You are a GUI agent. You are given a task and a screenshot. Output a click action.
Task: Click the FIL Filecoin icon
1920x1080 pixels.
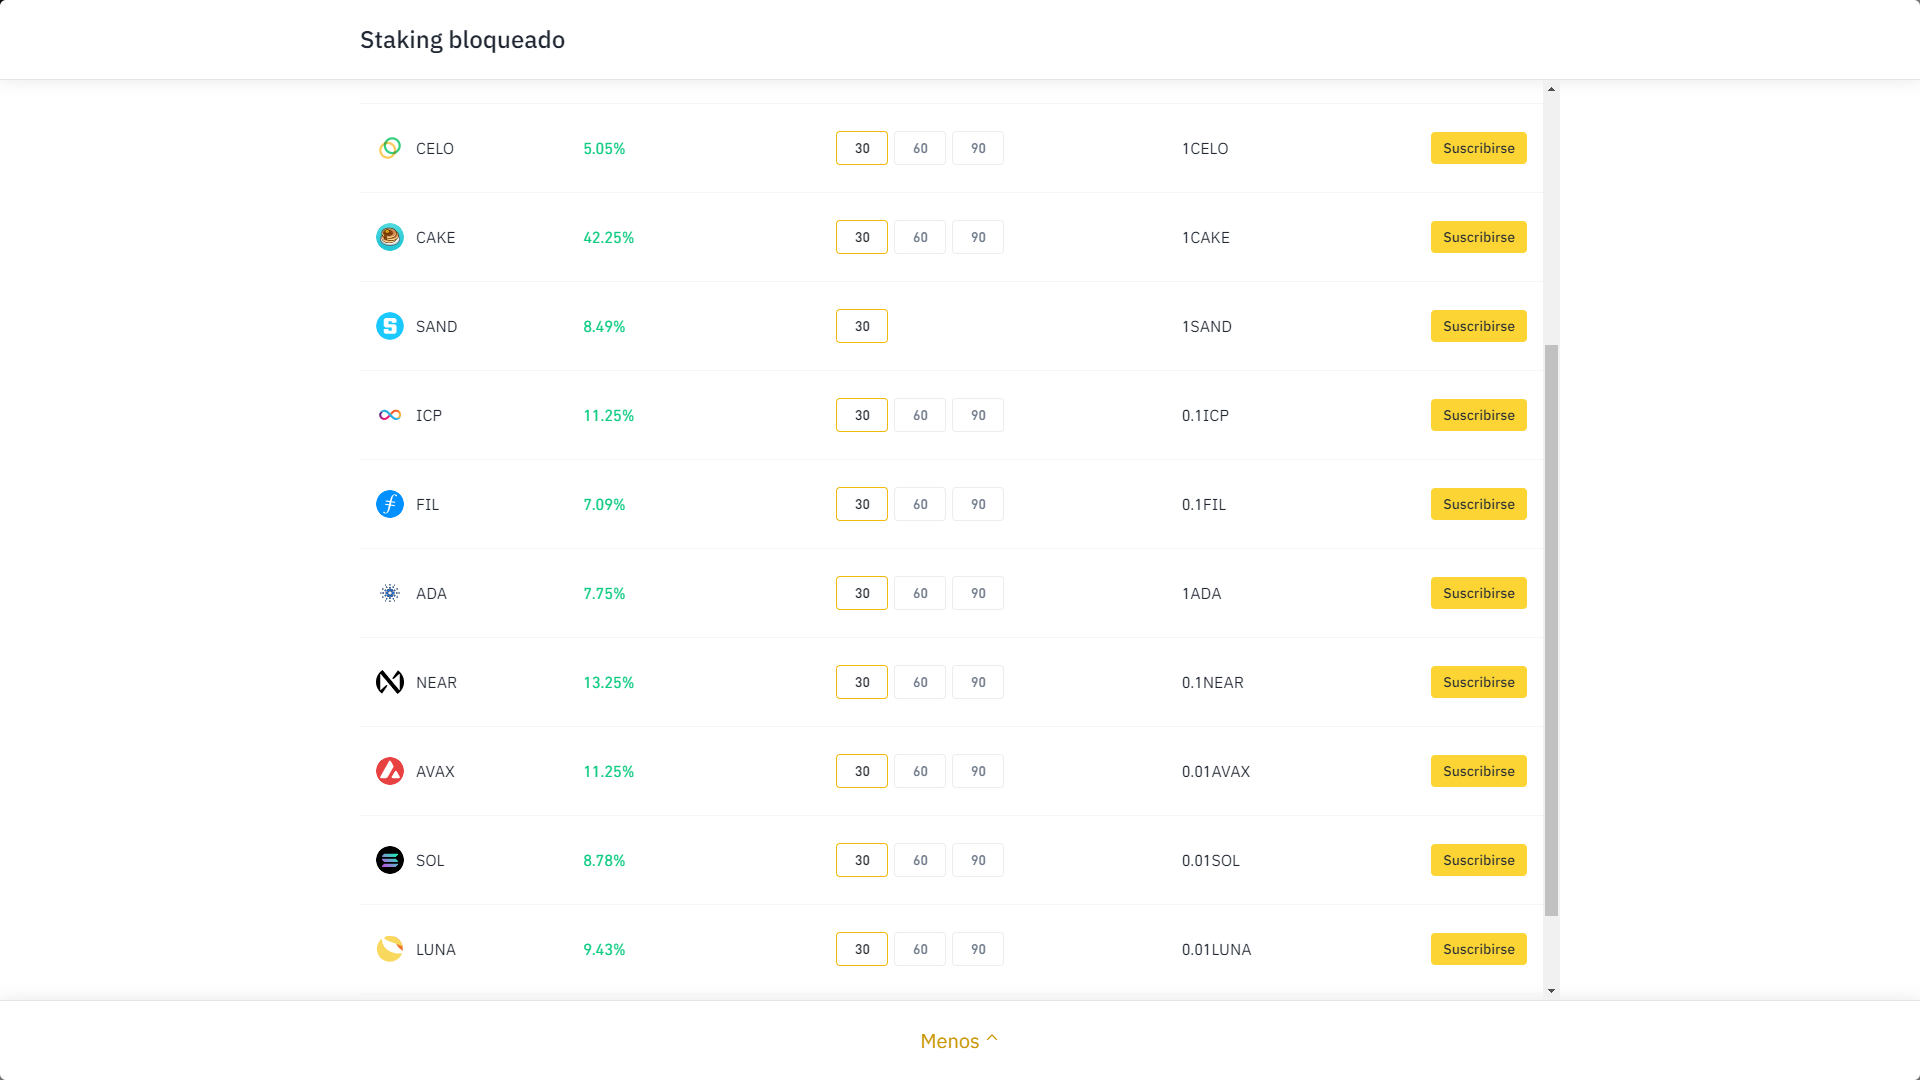click(x=390, y=504)
